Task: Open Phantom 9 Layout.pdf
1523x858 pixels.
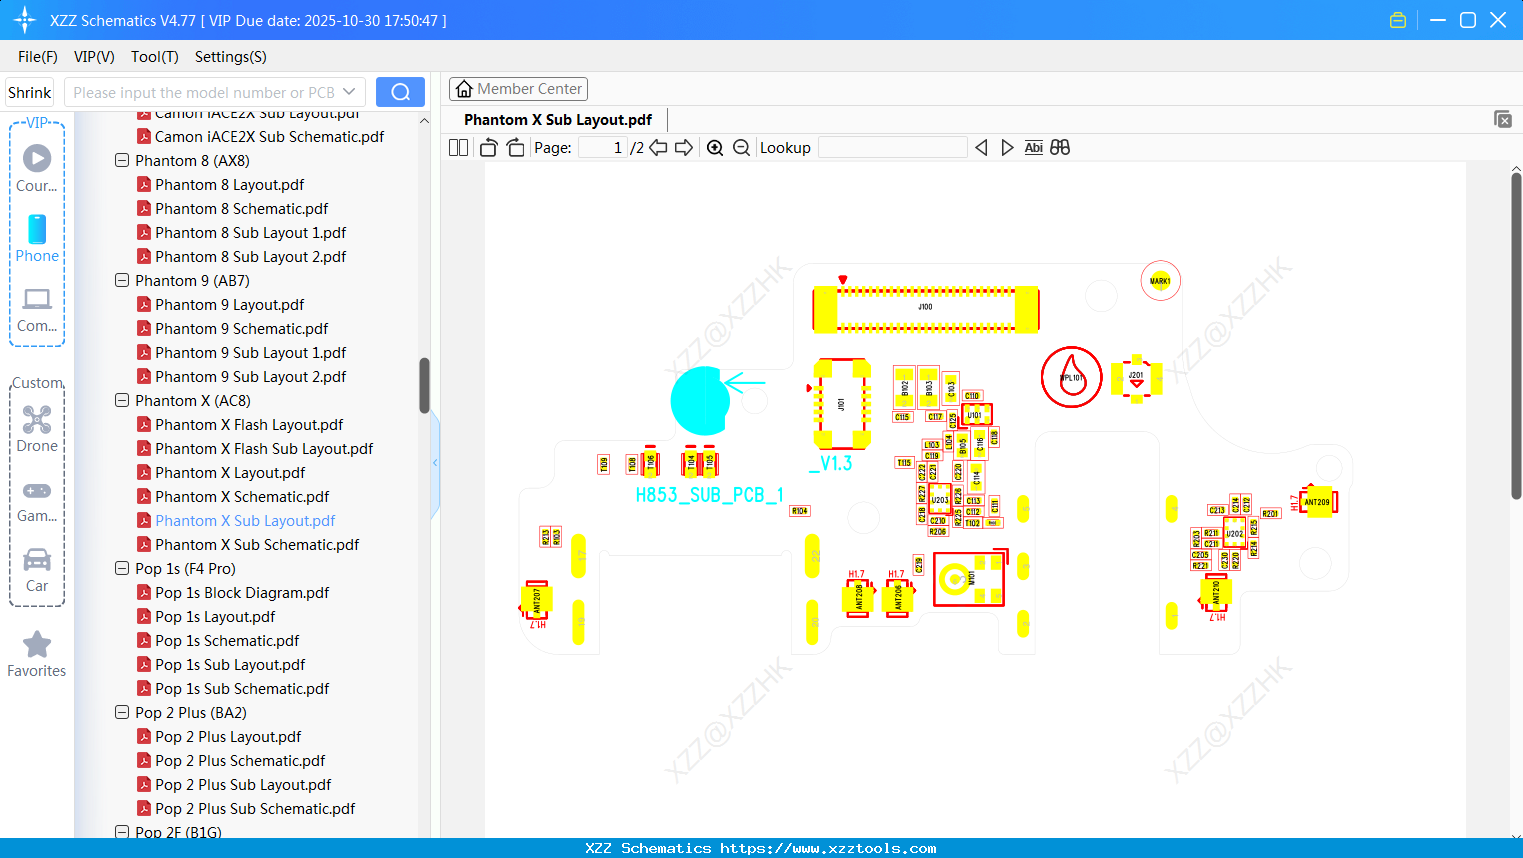Action: tap(229, 304)
